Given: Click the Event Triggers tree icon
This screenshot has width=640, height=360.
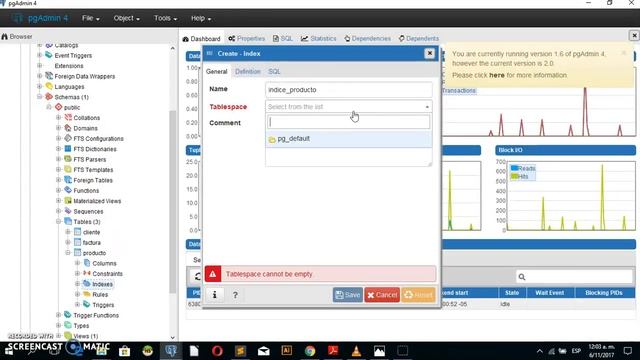Looking at the screenshot, I should click(x=49, y=55).
